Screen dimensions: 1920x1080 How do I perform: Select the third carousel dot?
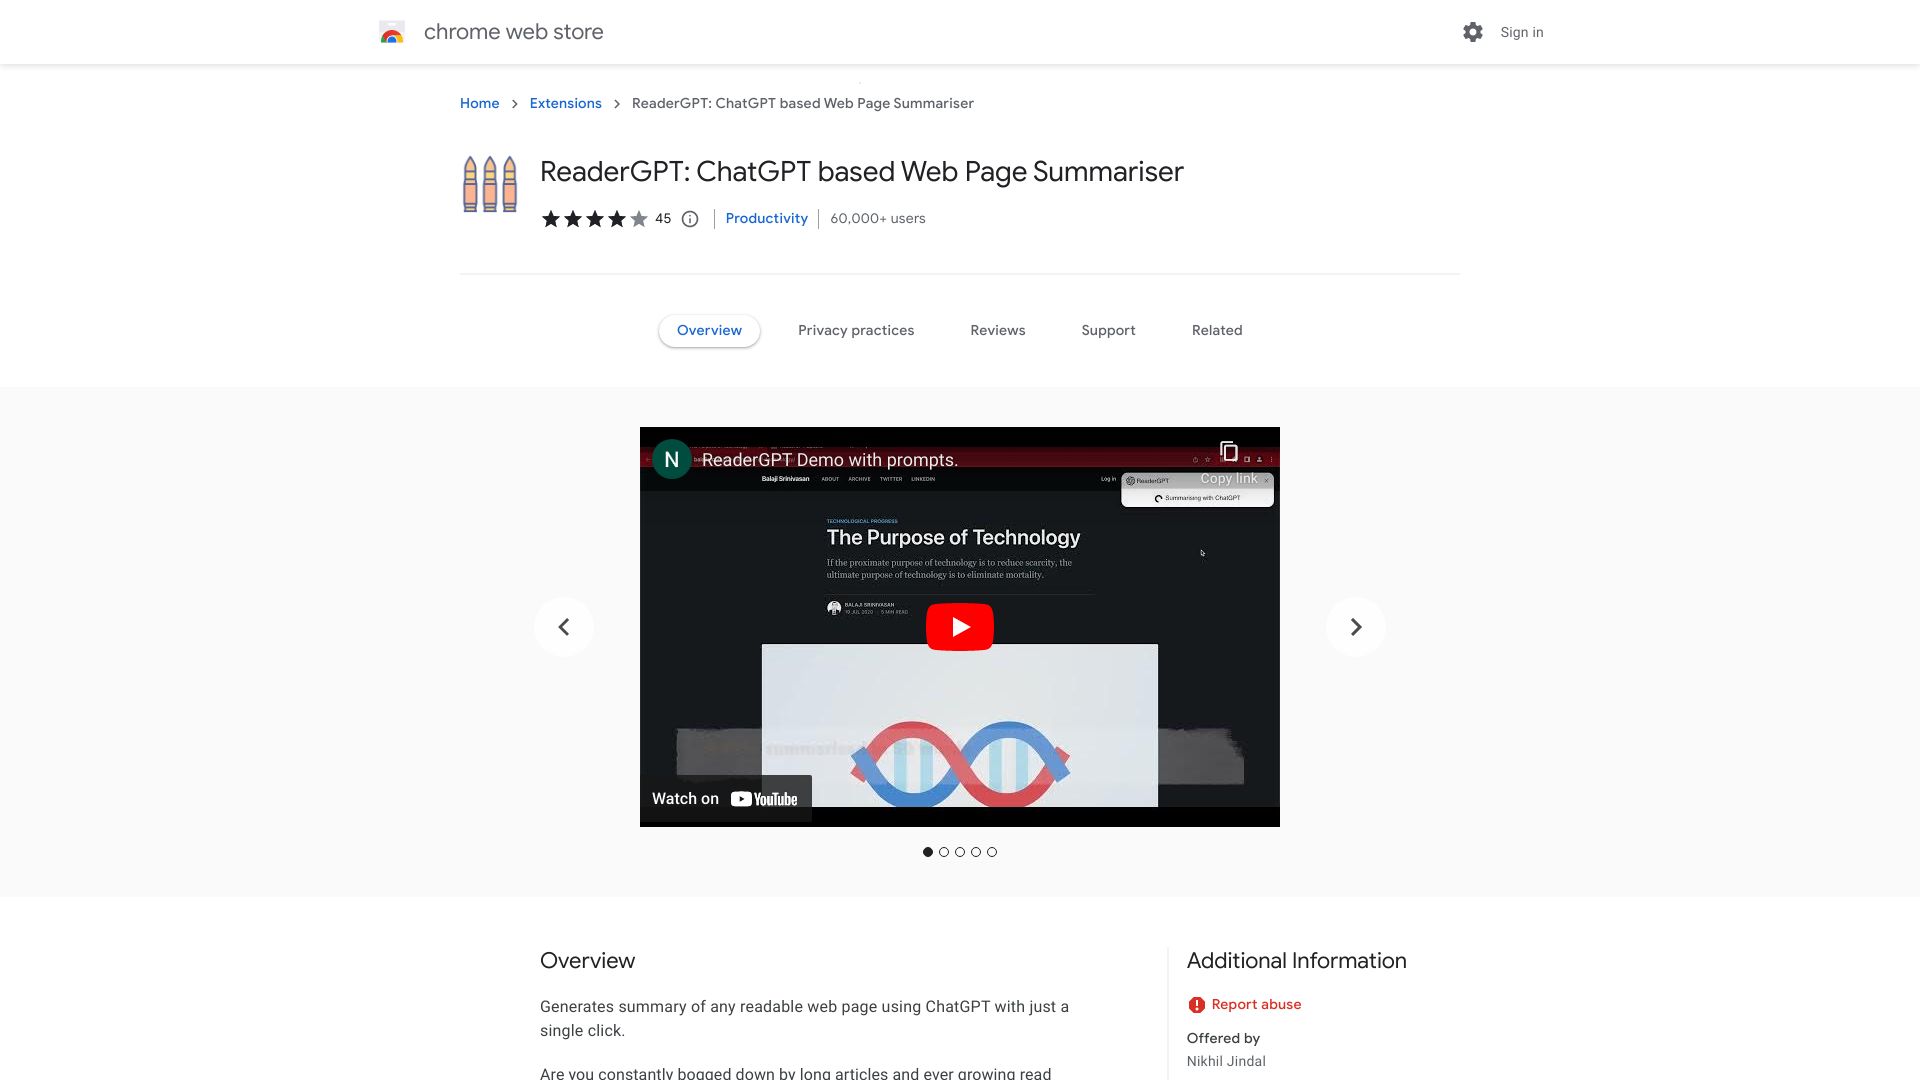pos(960,851)
